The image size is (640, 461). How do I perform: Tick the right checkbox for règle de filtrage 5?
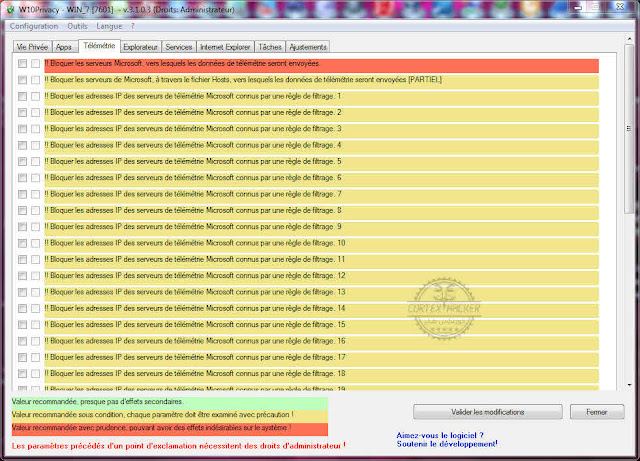(36, 162)
